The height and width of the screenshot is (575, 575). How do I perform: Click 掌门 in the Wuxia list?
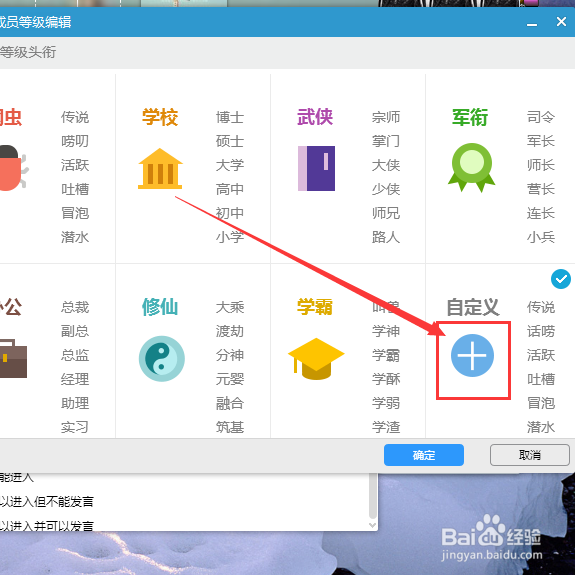[386, 141]
